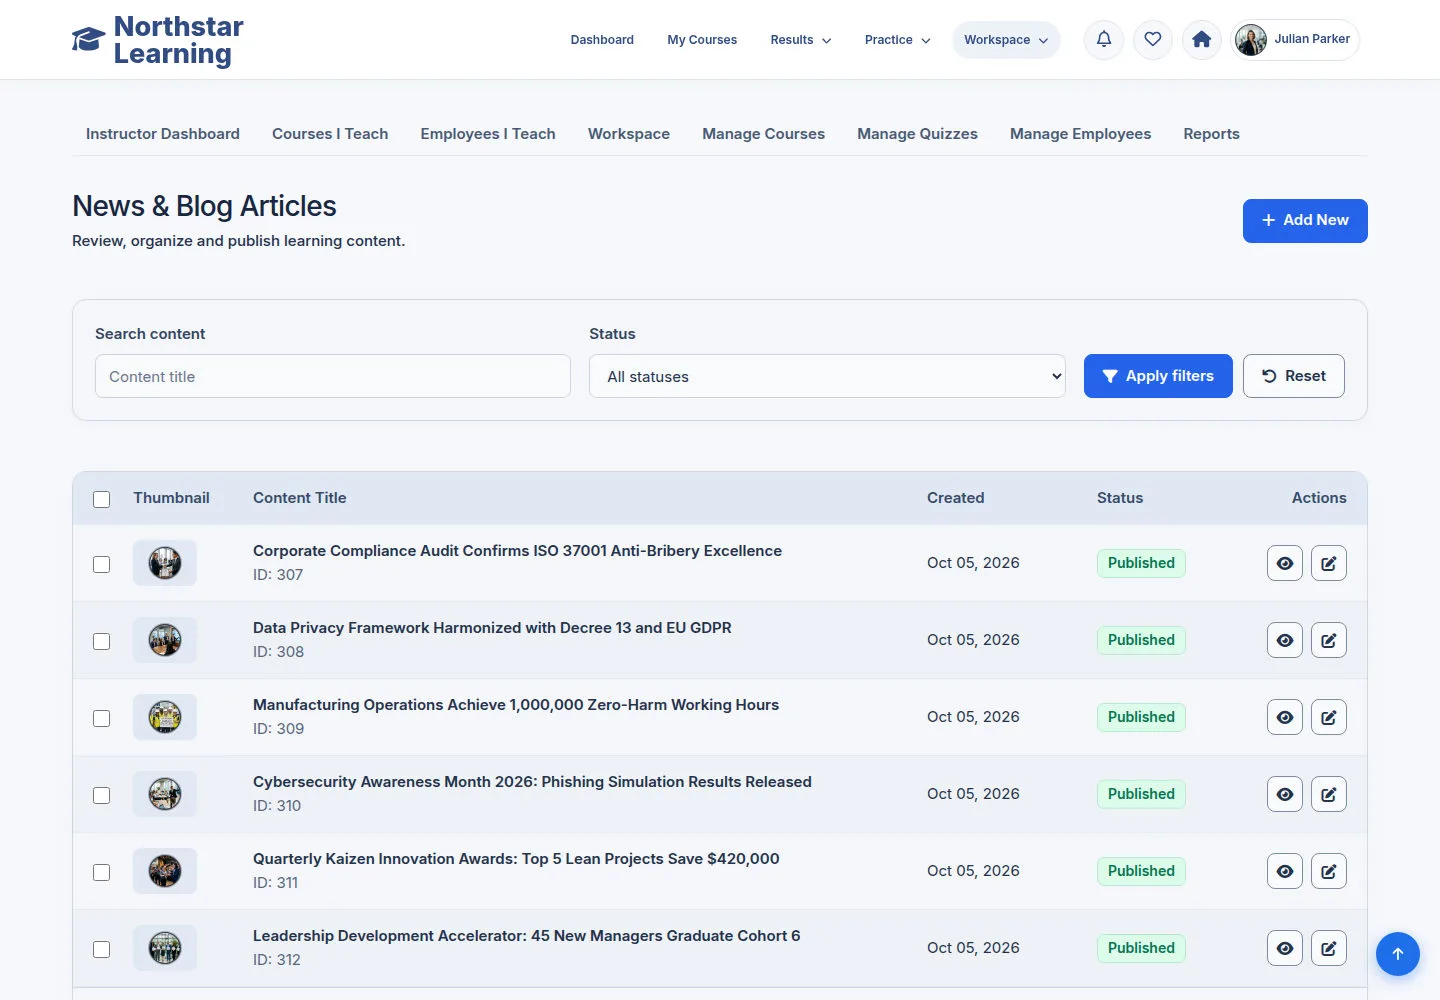The image size is (1440, 1000).
Task: Toggle the select-all checkbox in table header
Action: pyautogui.click(x=101, y=499)
